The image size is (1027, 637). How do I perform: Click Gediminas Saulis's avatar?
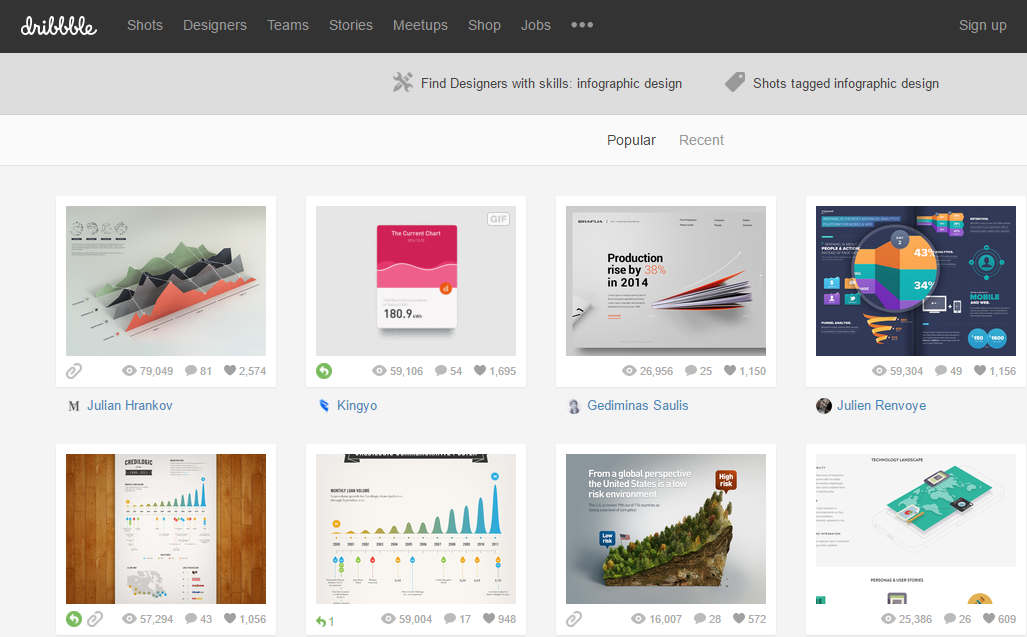(574, 406)
